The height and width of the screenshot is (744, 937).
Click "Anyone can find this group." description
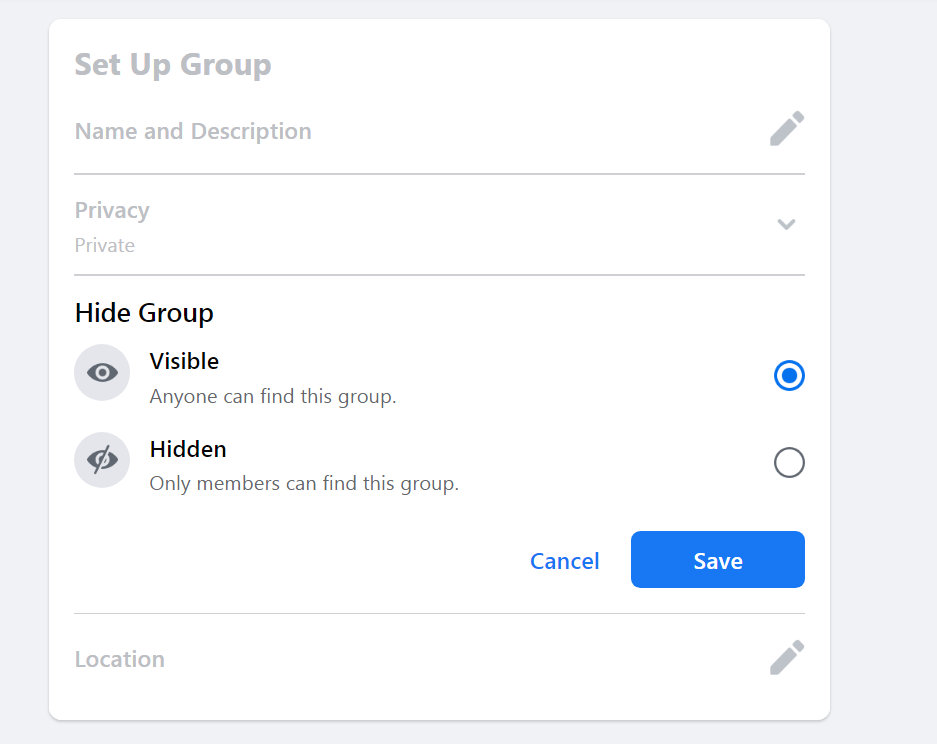pyautogui.click(x=273, y=397)
